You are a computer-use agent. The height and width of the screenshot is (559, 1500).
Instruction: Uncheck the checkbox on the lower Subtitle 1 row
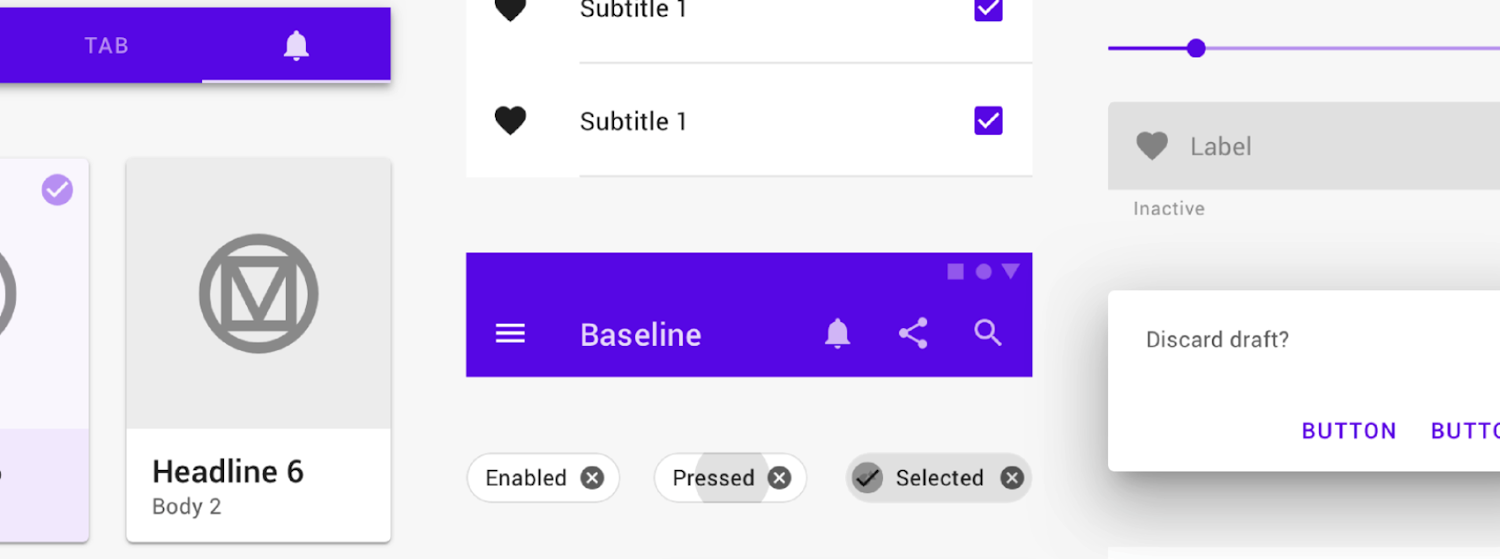988,121
